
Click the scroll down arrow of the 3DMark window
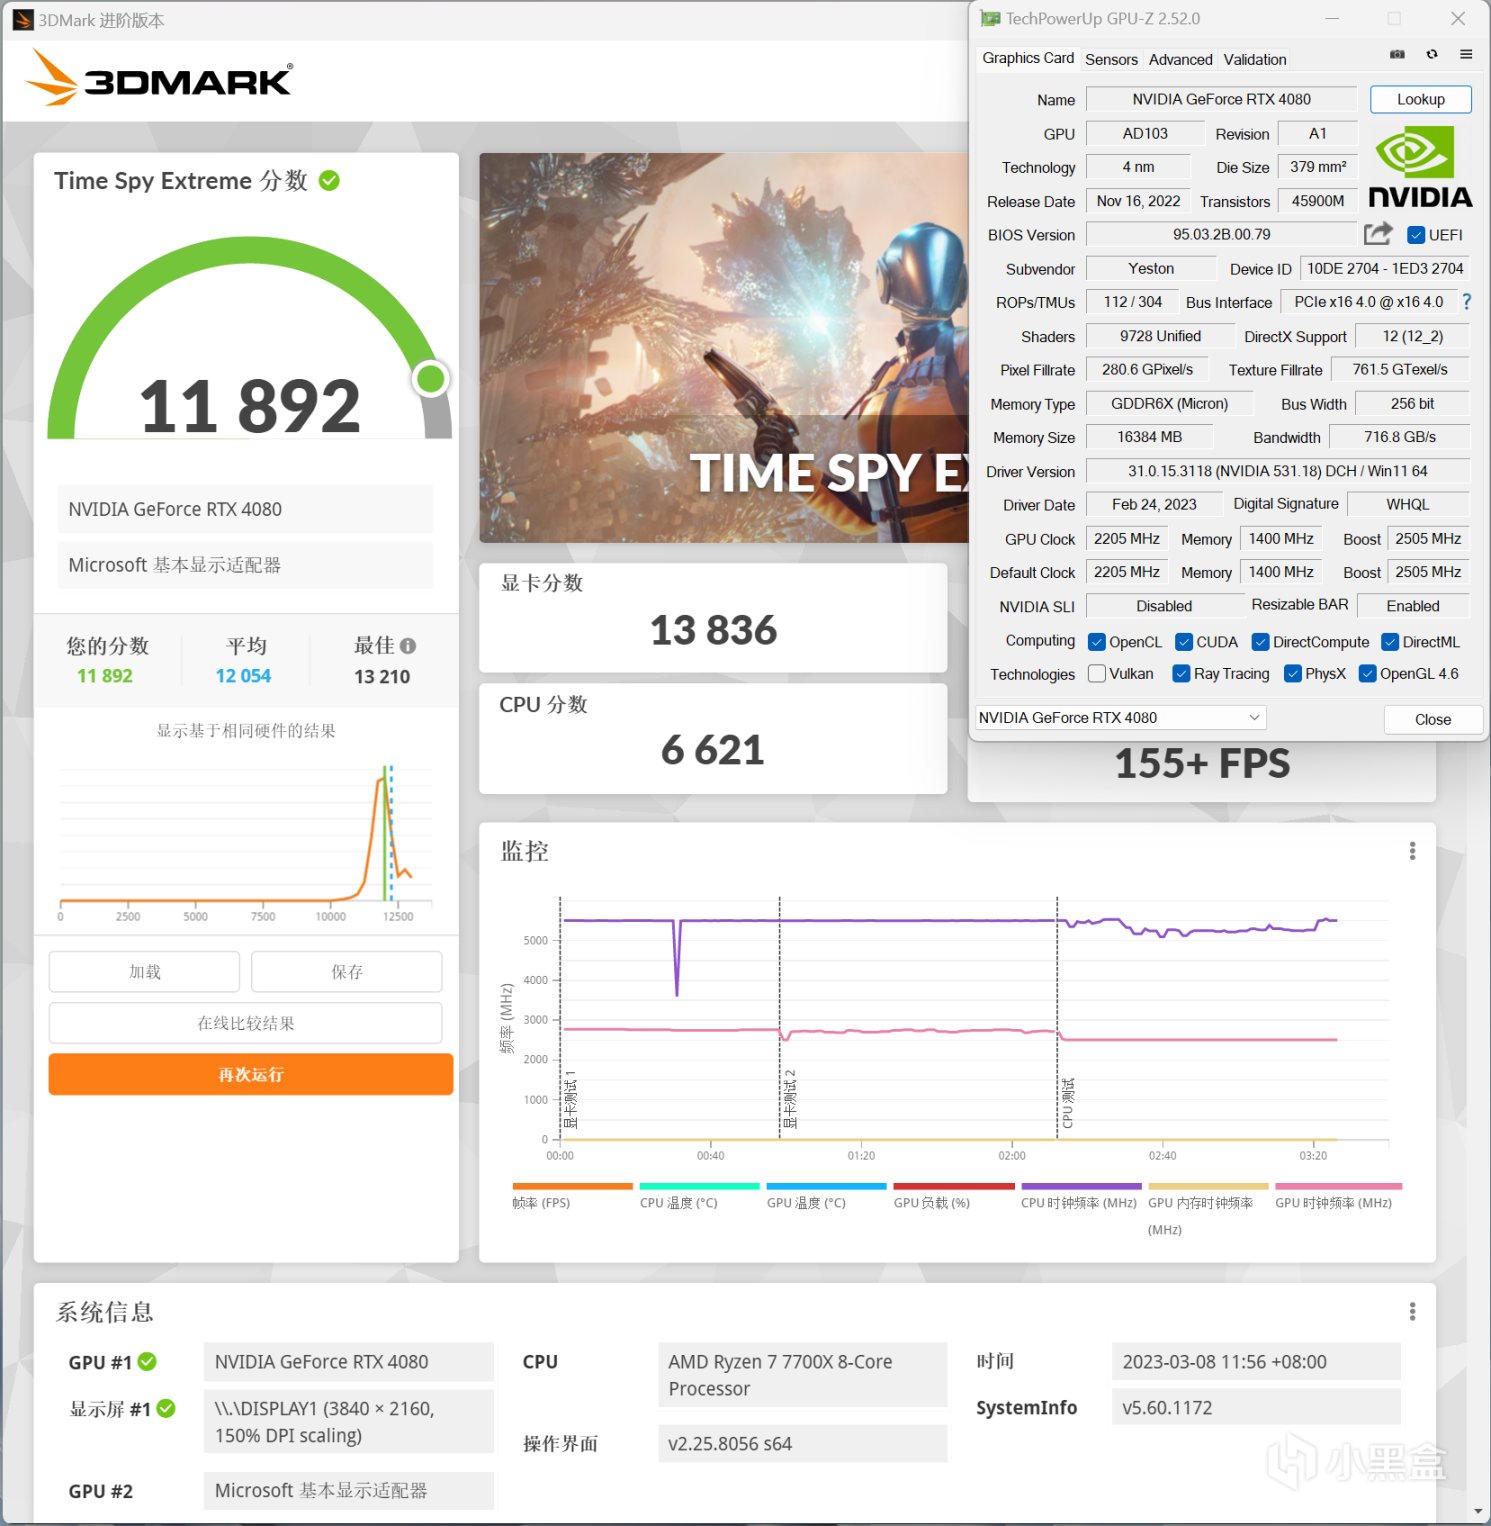tap(1479, 1511)
